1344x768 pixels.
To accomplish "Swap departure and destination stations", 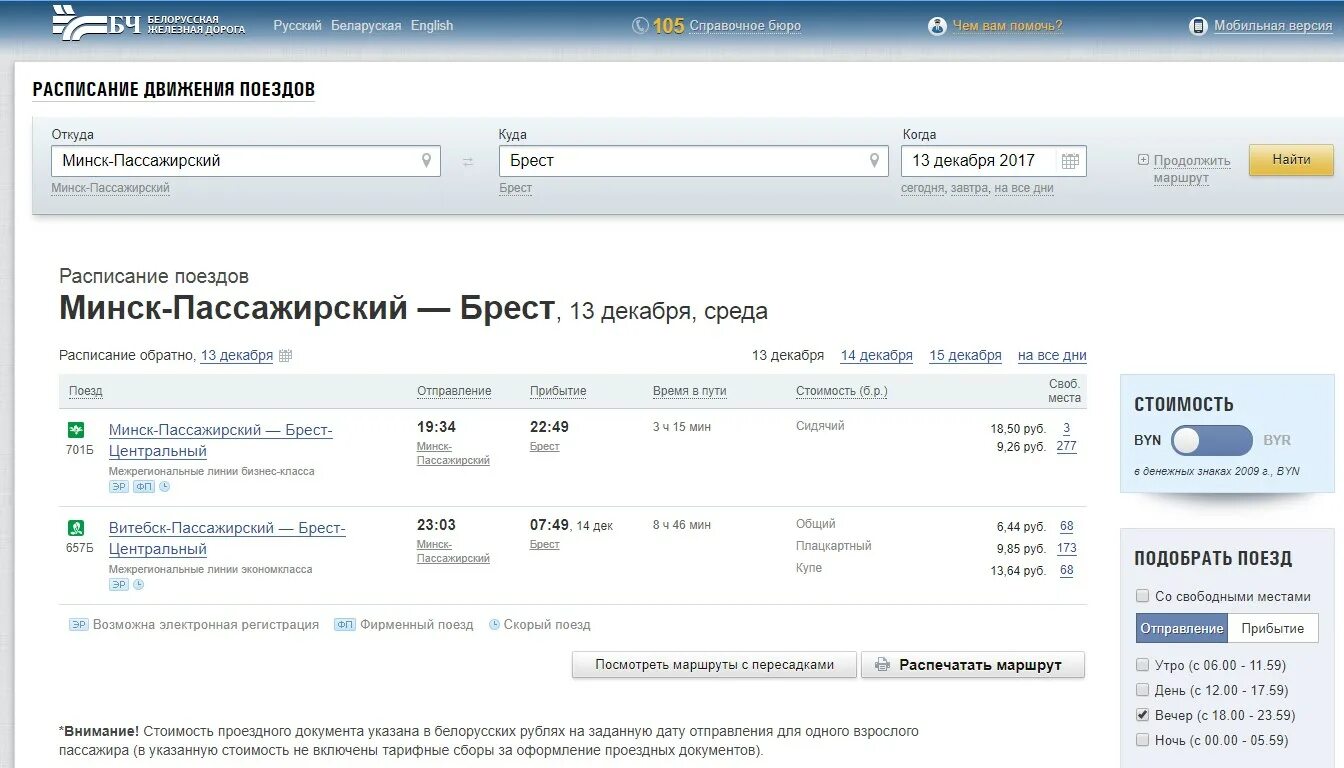I will click(468, 161).
